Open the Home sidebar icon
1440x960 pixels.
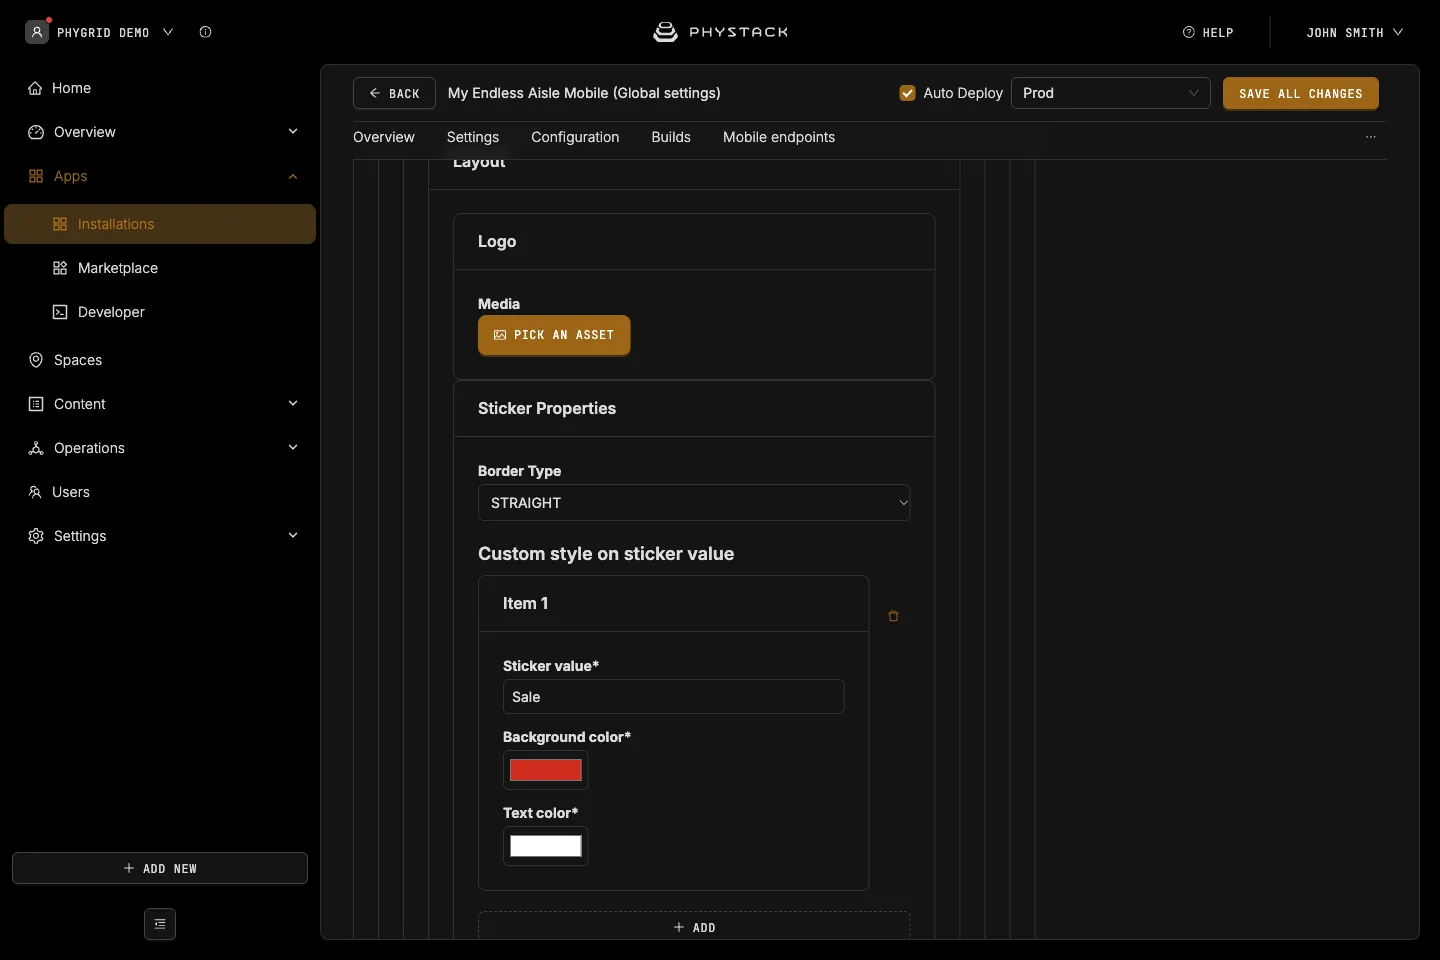click(35, 88)
